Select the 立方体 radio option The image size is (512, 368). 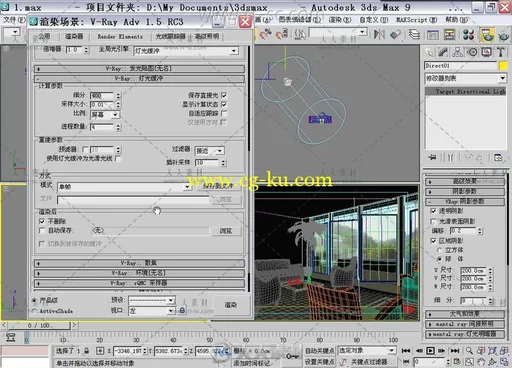click(x=440, y=250)
